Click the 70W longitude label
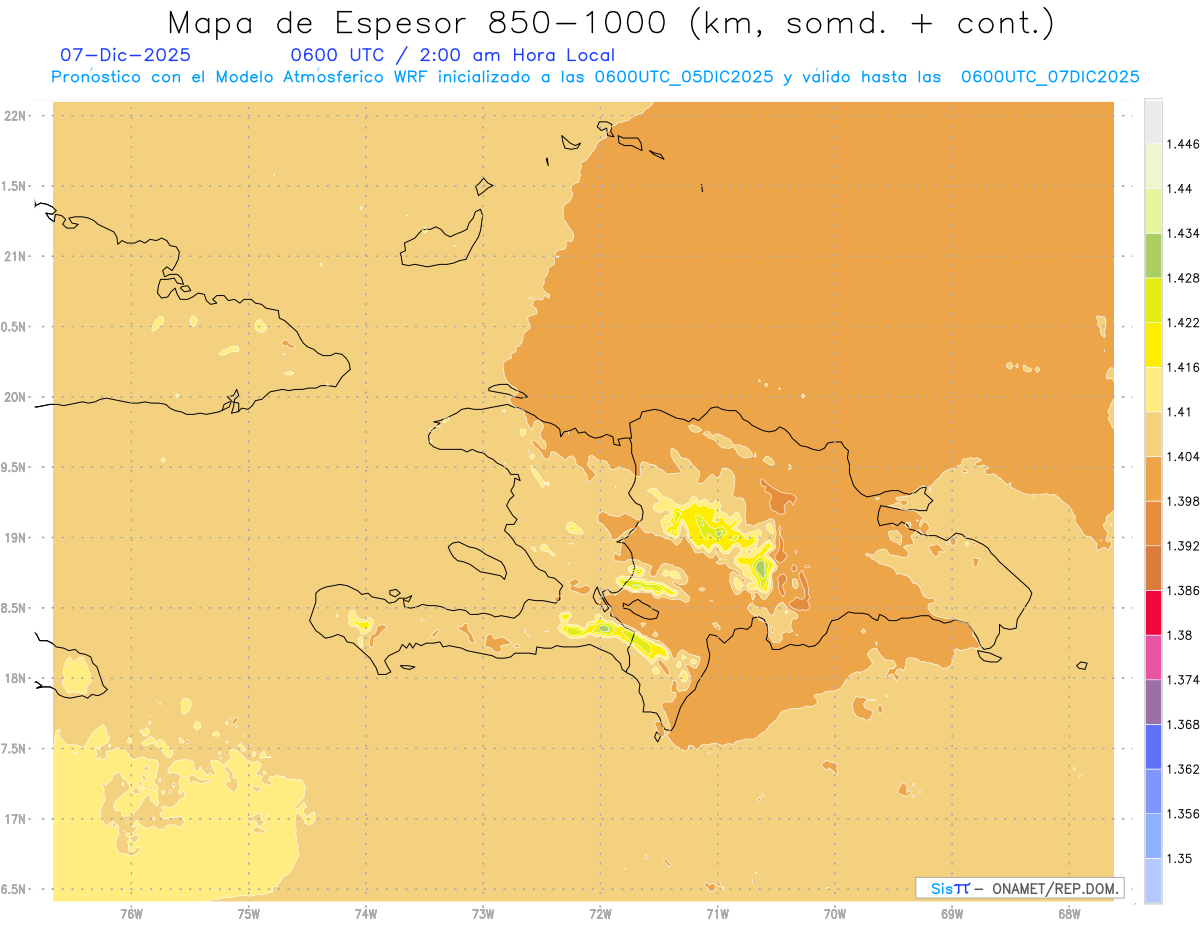This screenshot has width=1200, height=927. (835, 914)
